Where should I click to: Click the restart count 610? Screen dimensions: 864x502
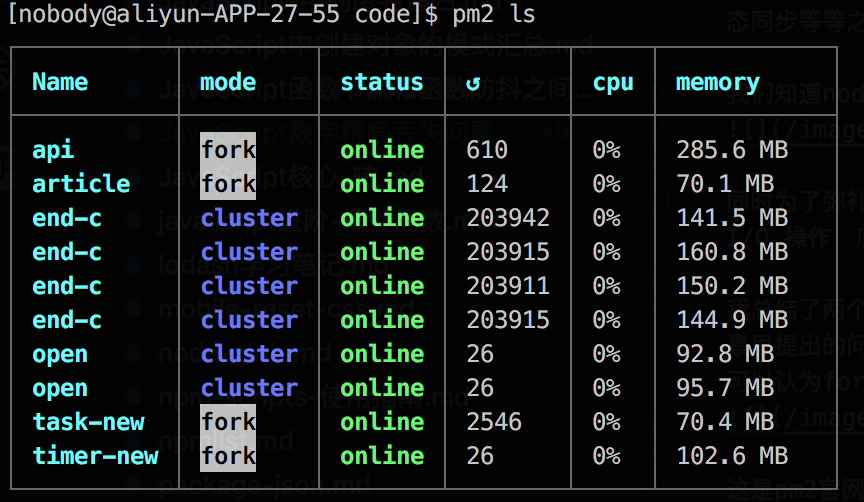tap(487, 150)
